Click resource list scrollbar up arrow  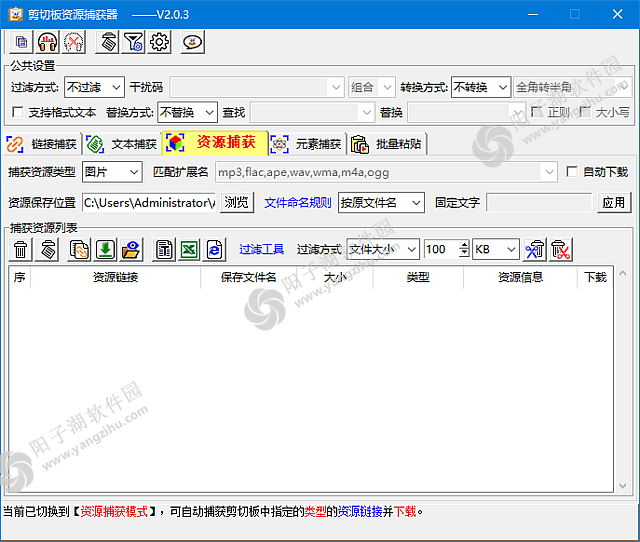[x=622, y=273]
